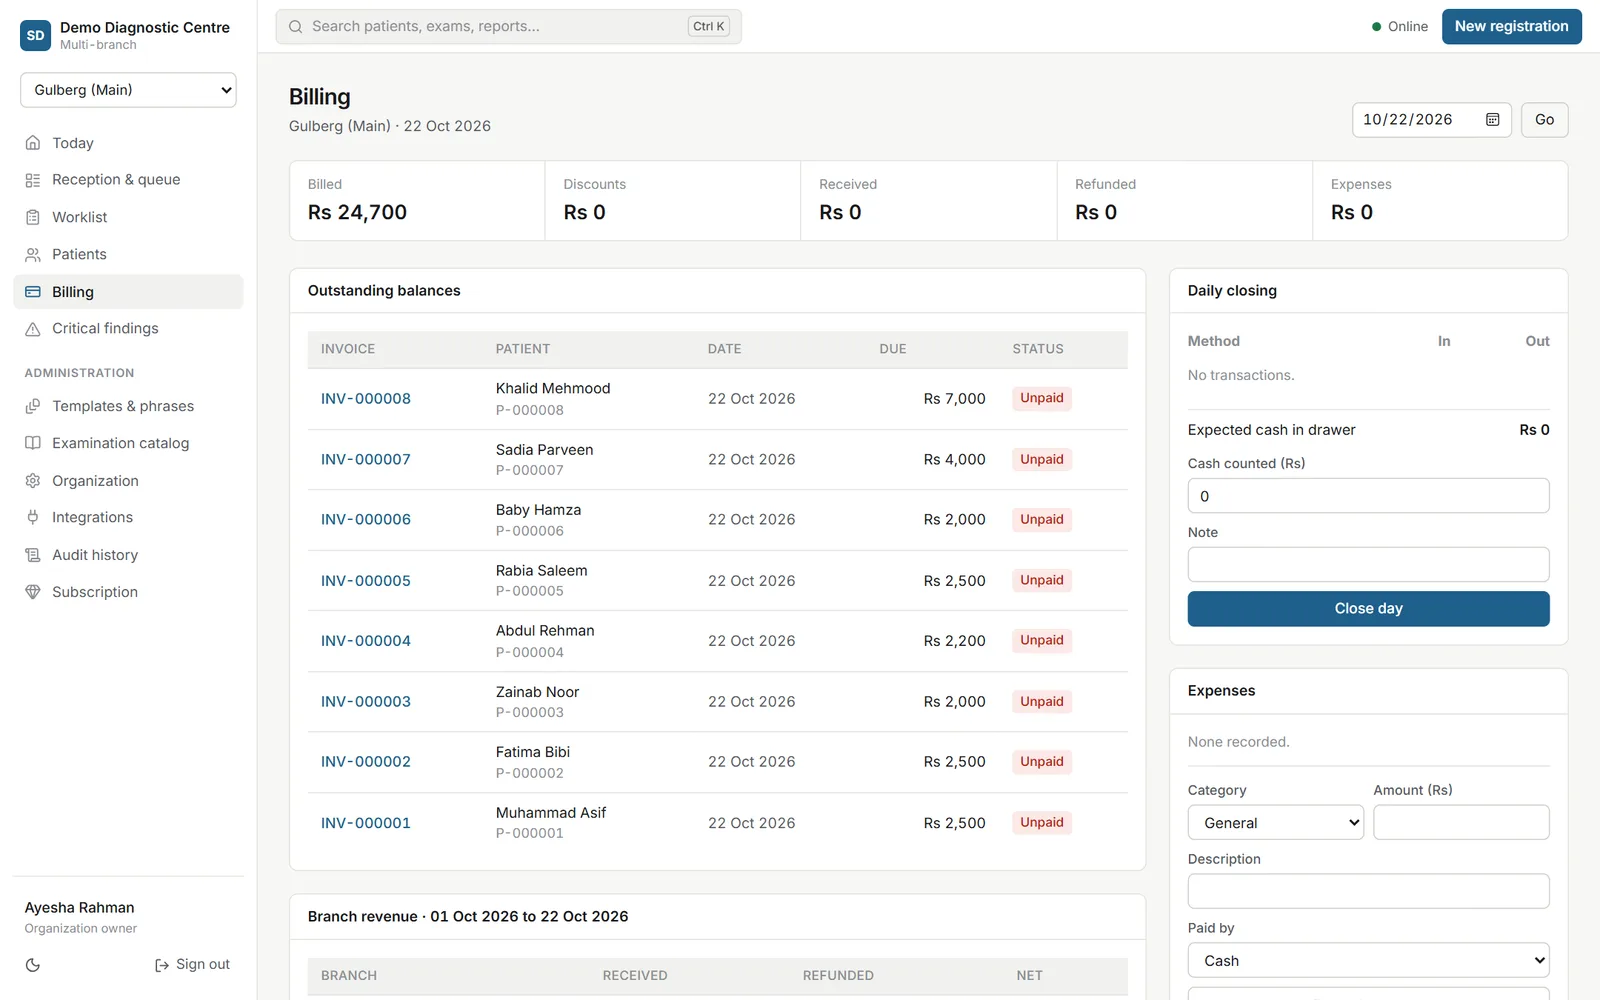The width and height of the screenshot is (1600, 1000).
Task: Open Reception & queue page
Action: 128,180
